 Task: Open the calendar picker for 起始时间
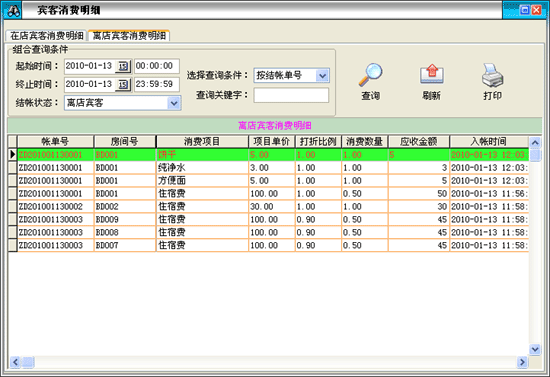[123, 66]
